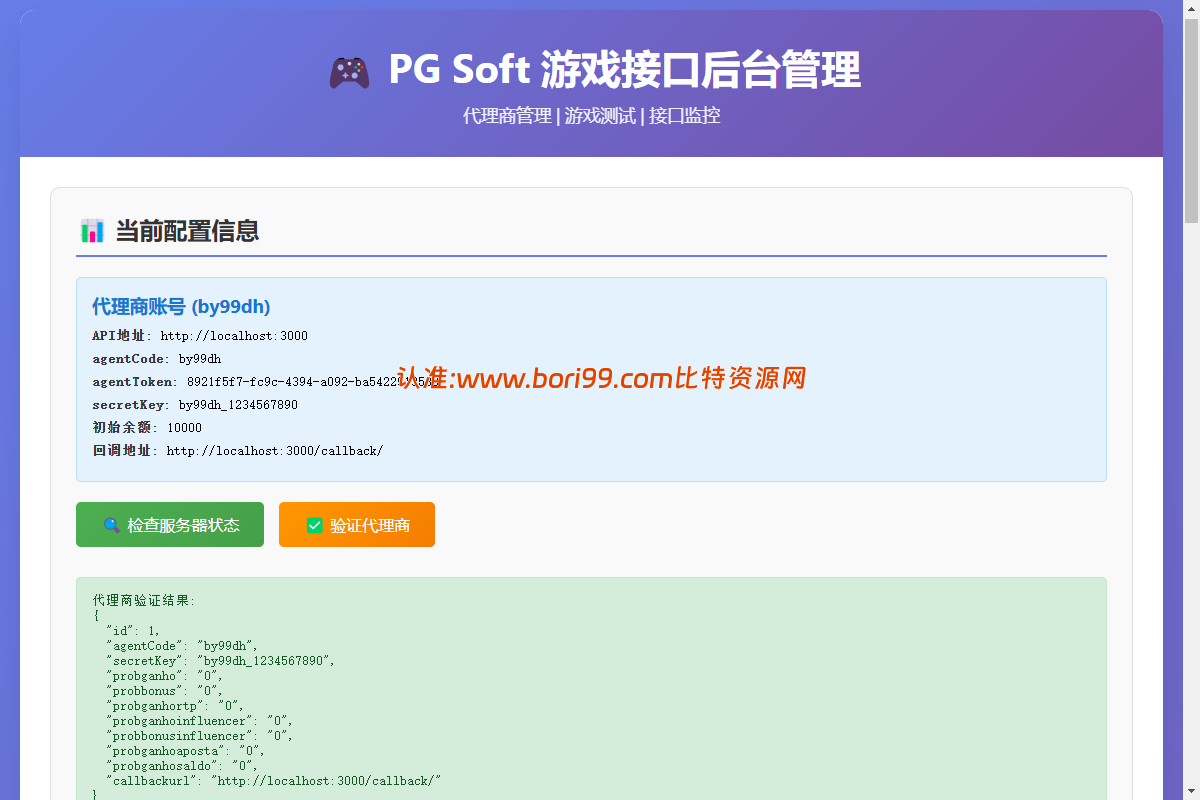Click the agentToken value line
1200x800 pixels.
(x=265, y=382)
